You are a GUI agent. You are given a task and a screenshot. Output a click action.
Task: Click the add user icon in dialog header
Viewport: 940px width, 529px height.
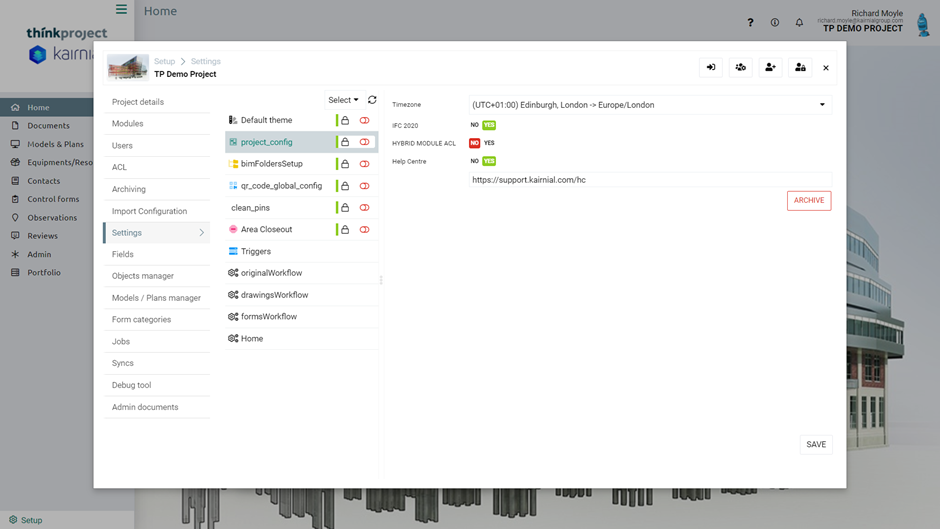coord(770,68)
